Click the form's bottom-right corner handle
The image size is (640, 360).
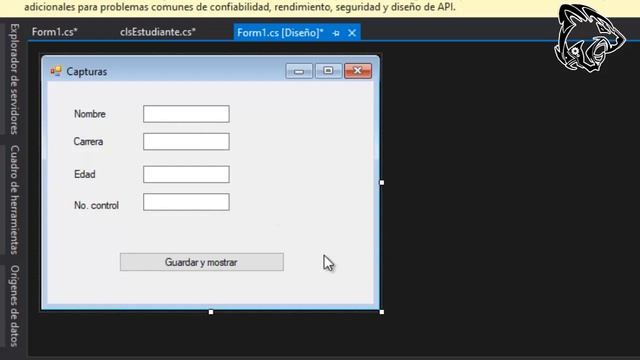(382, 312)
